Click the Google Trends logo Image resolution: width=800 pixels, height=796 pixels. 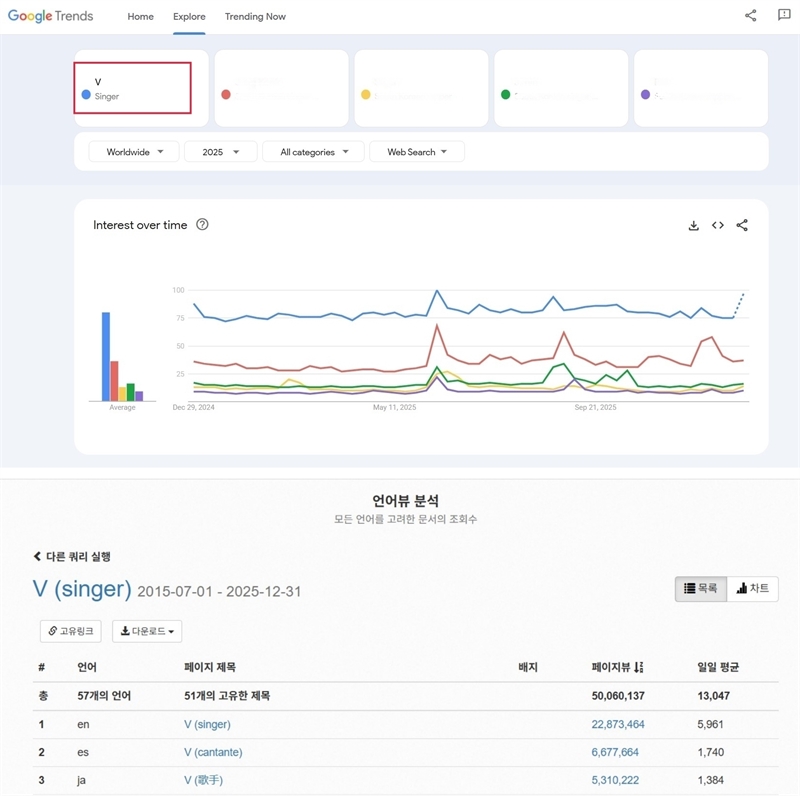pyautogui.click(x=51, y=16)
